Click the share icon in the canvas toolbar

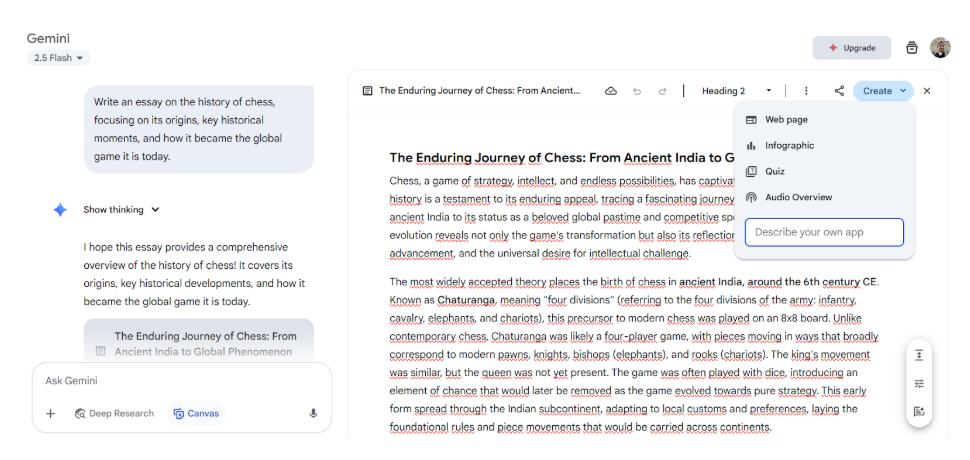(x=839, y=91)
